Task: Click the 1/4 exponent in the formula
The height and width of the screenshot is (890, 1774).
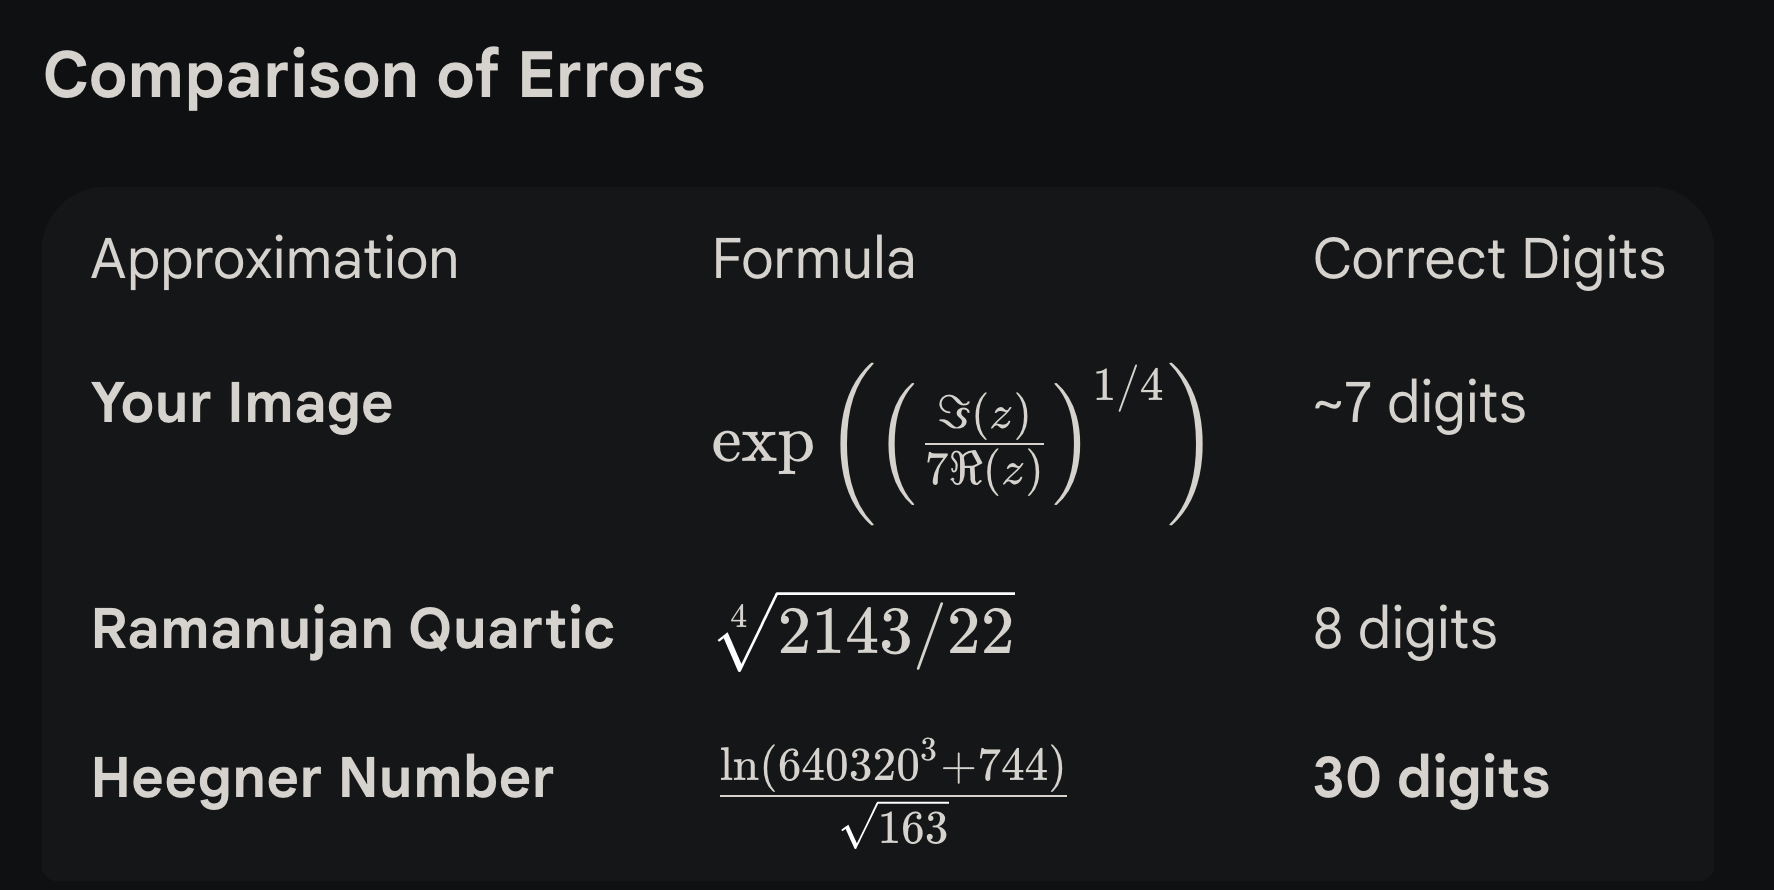Action: tap(1128, 386)
